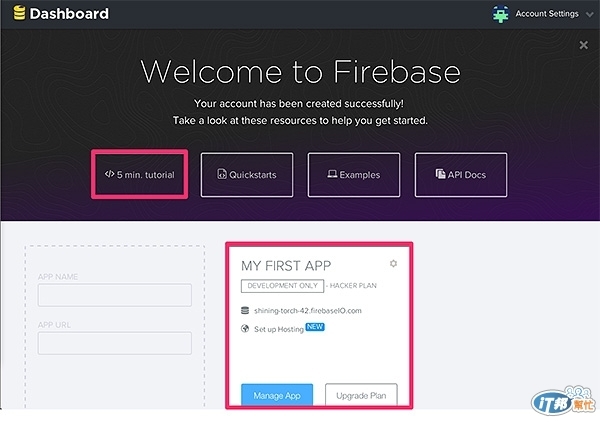Image resolution: width=600 pixels, height=422 pixels.
Task: Open the Account Settings menu label
Action: pos(547,14)
